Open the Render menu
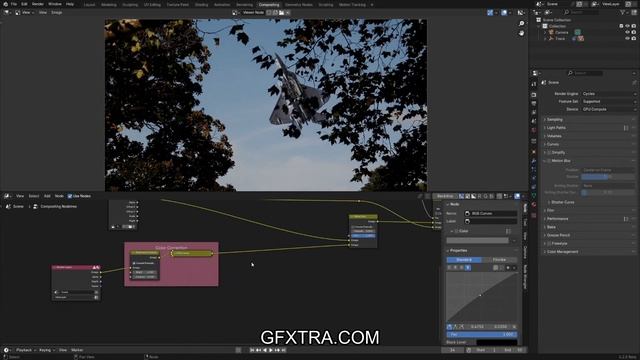Image resolution: width=640 pixels, height=360 pixels. click(38, 4)
